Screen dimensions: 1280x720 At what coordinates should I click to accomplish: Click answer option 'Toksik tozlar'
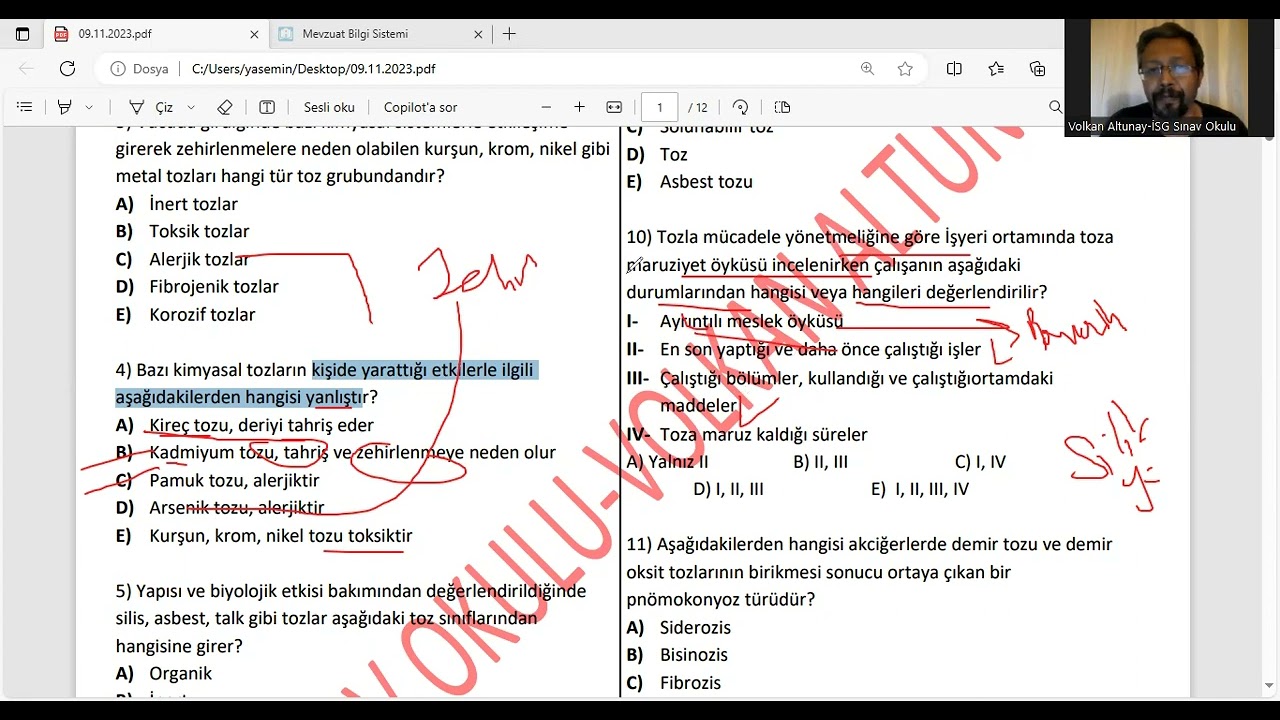click(199, 231)
